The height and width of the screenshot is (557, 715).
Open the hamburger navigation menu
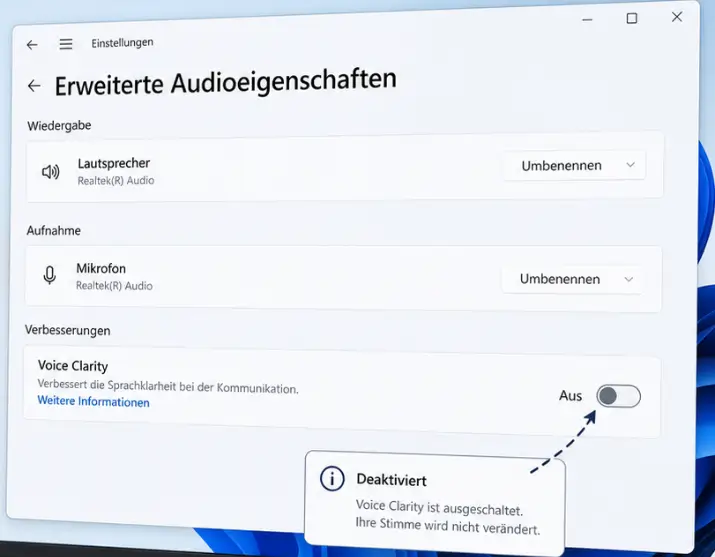pyautogui.click(x=66, y=44)
